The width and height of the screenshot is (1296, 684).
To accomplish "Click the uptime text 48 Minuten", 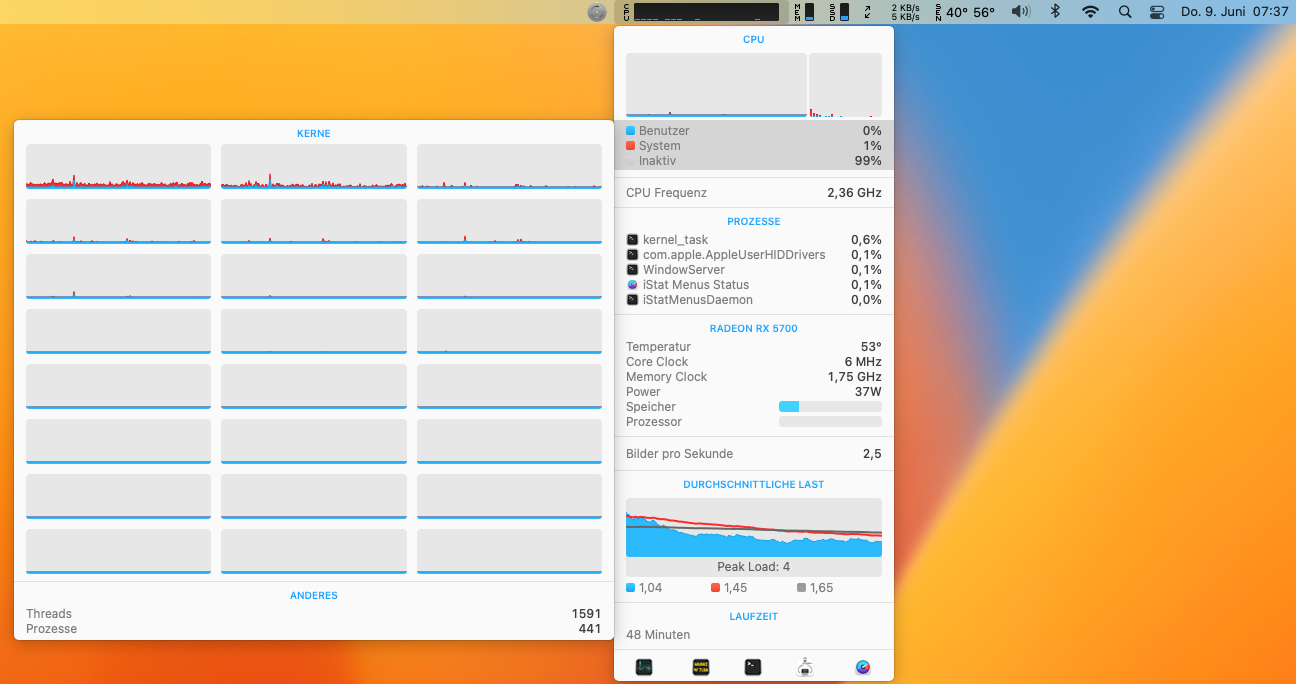I will tap(658, 635).
